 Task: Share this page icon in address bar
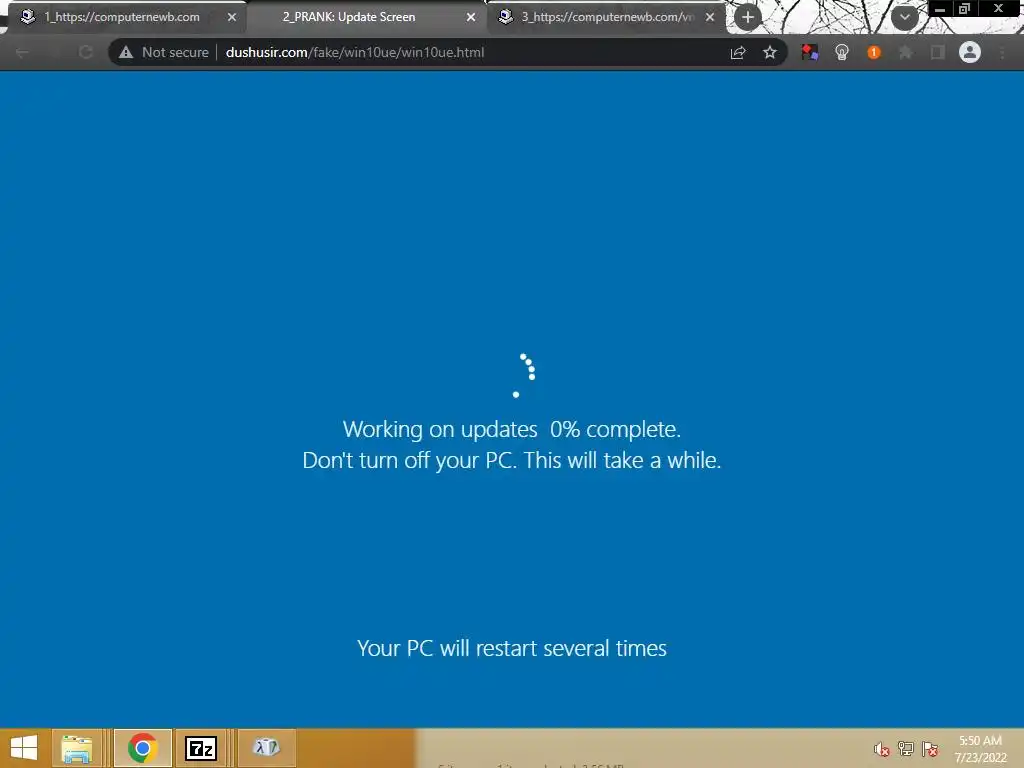(x=738, y=52)
